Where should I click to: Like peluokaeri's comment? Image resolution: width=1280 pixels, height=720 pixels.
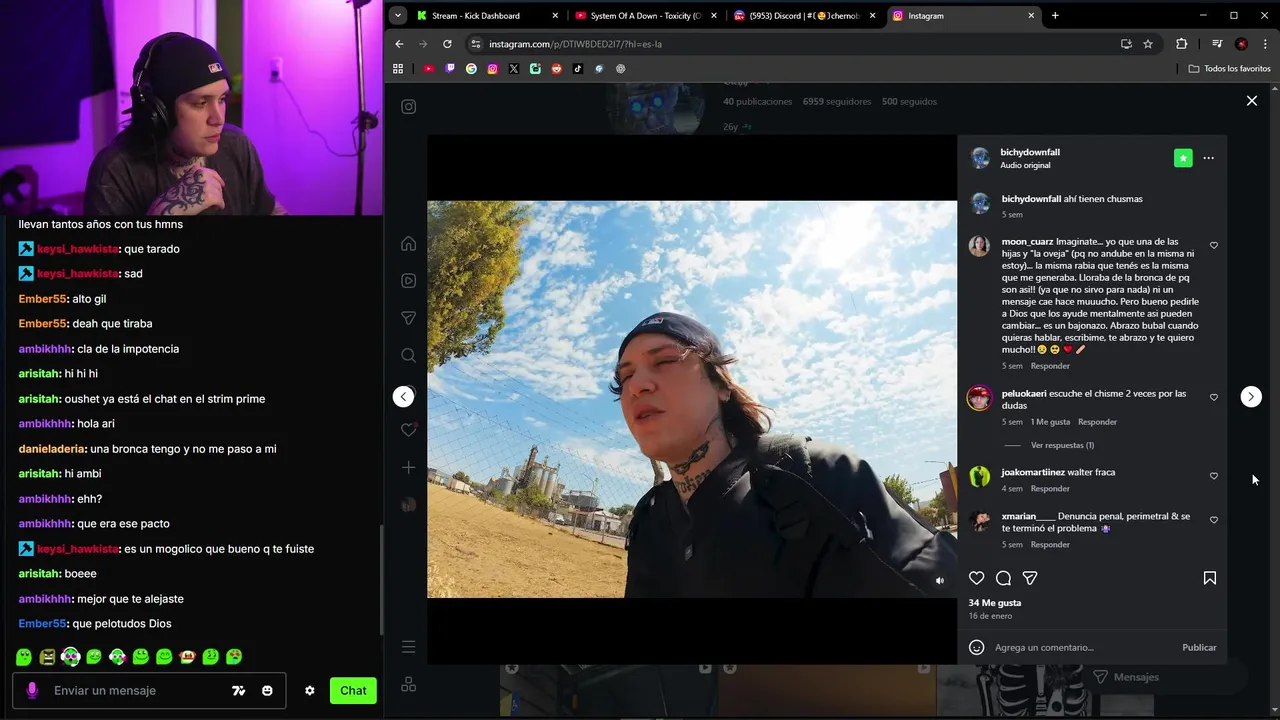pyautogui.click(x=1214, y=397)
